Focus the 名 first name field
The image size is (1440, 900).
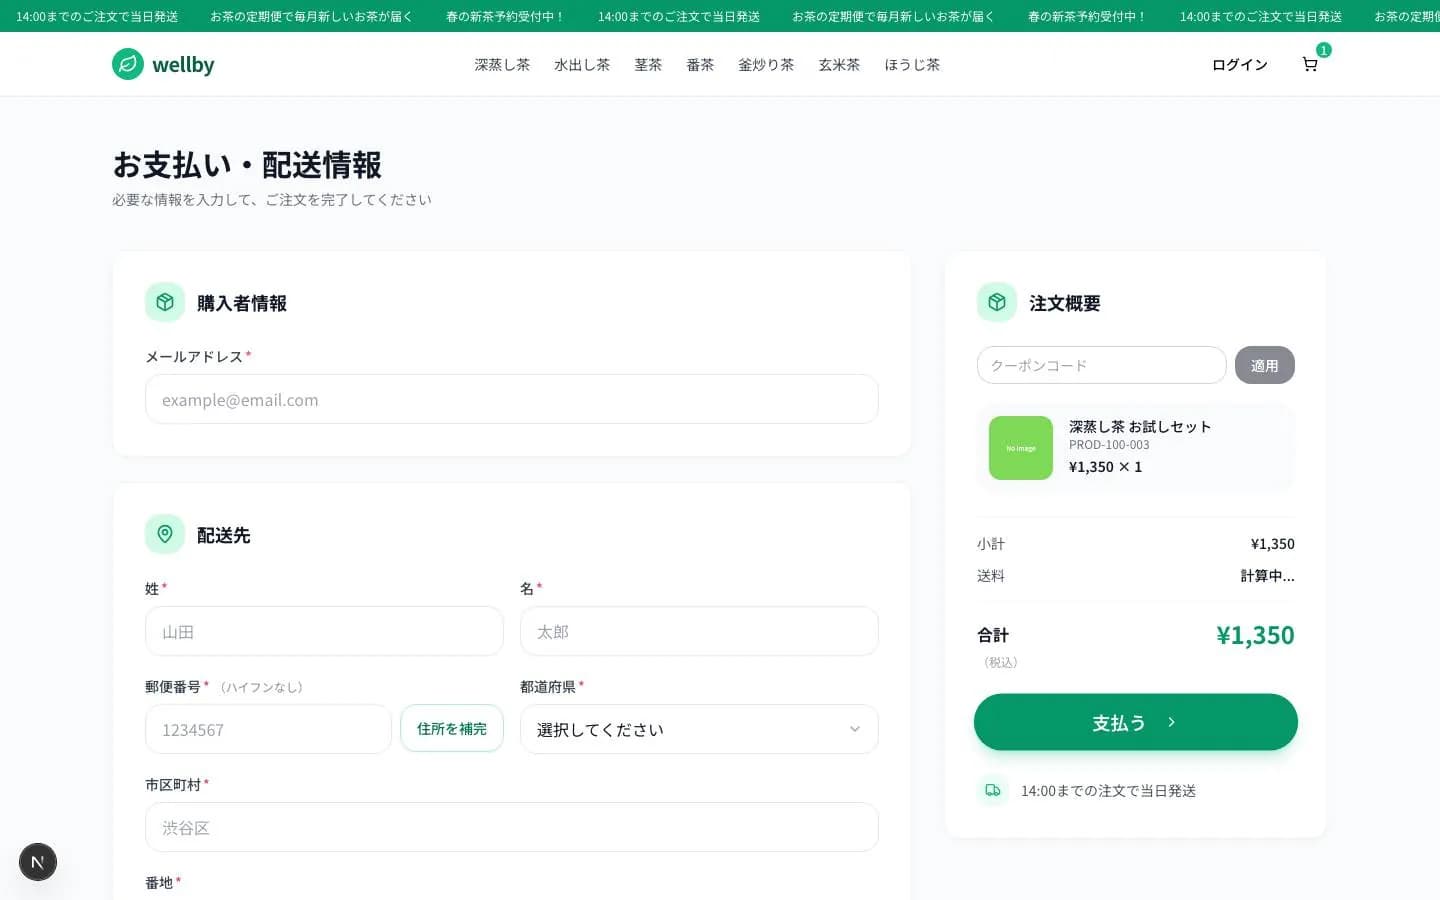coord(699,631)
